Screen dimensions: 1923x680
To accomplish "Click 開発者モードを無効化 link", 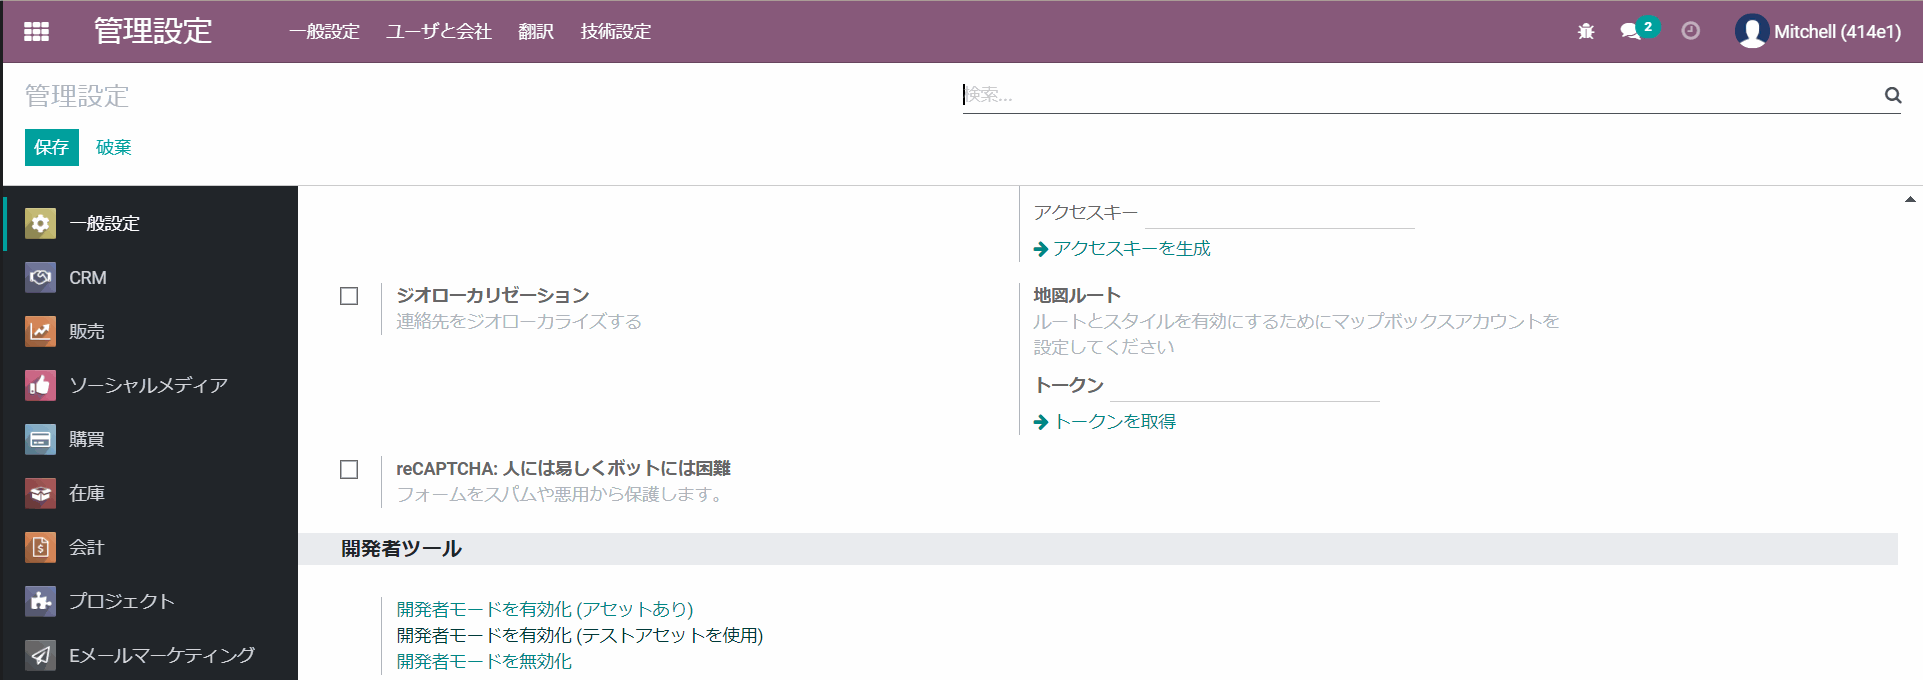I will (x=485, y=661).
